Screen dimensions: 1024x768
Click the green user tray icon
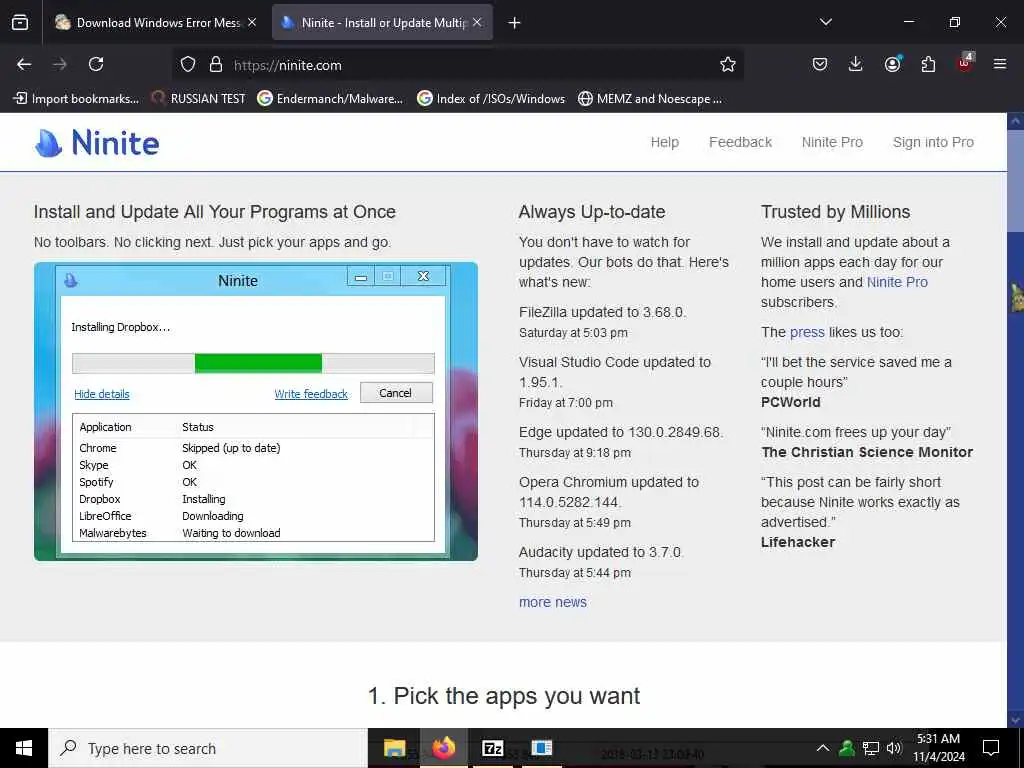coord(847,748)
